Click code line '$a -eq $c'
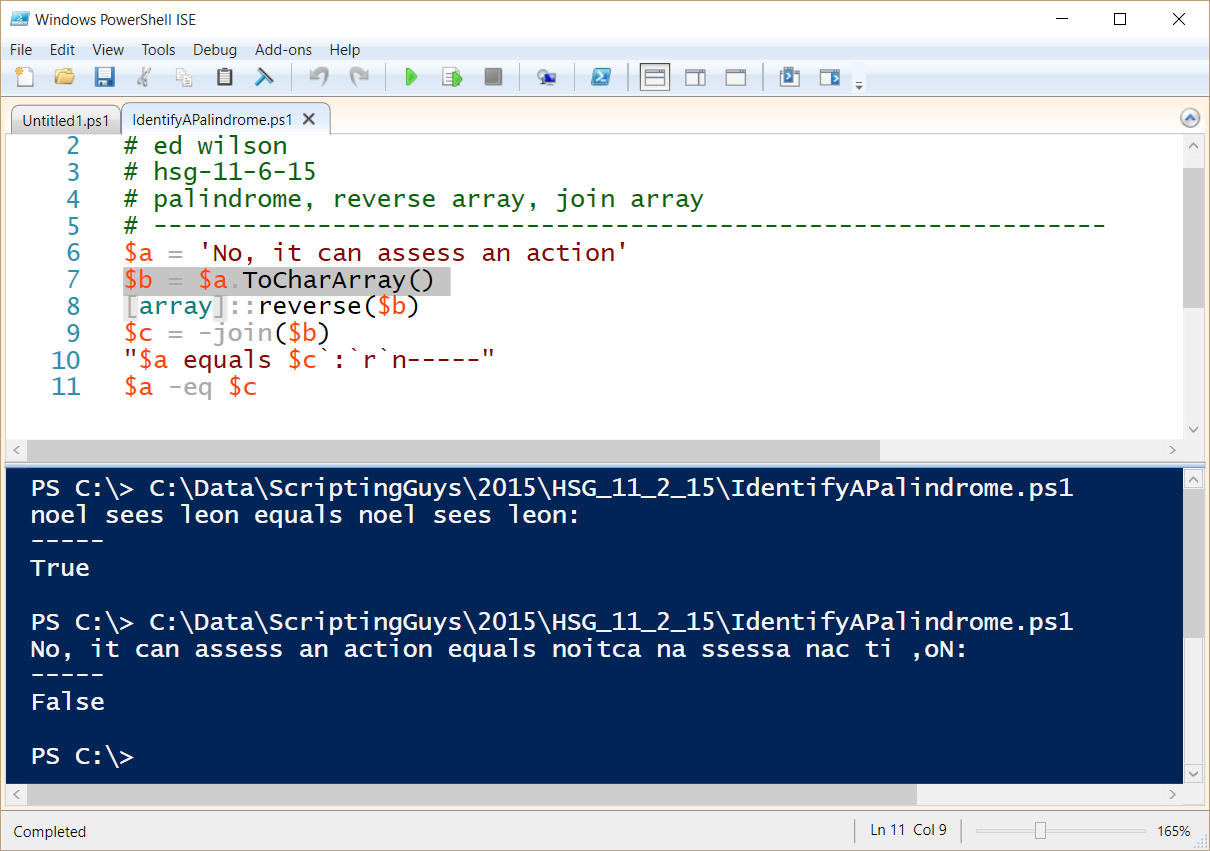This screenshot has height=851, width=1210. [190, 386]
